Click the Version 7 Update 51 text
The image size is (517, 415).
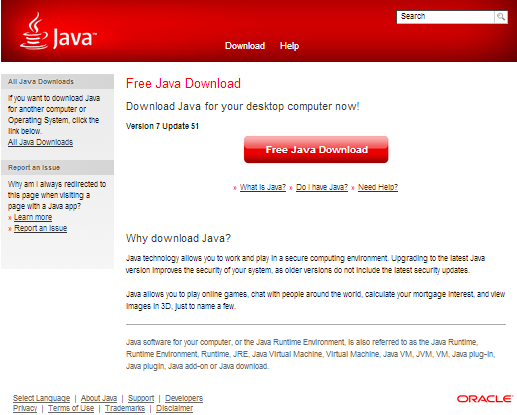(x=162, y=126)
